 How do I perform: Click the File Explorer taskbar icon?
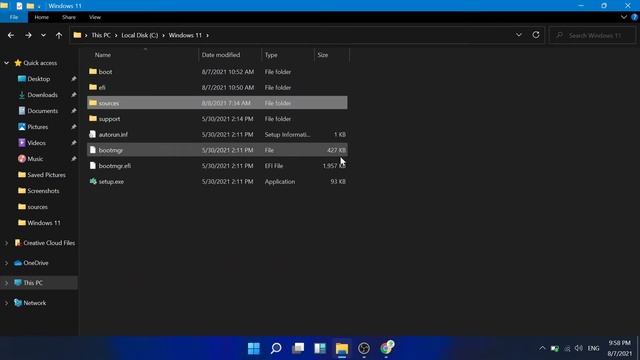(342, 348)
